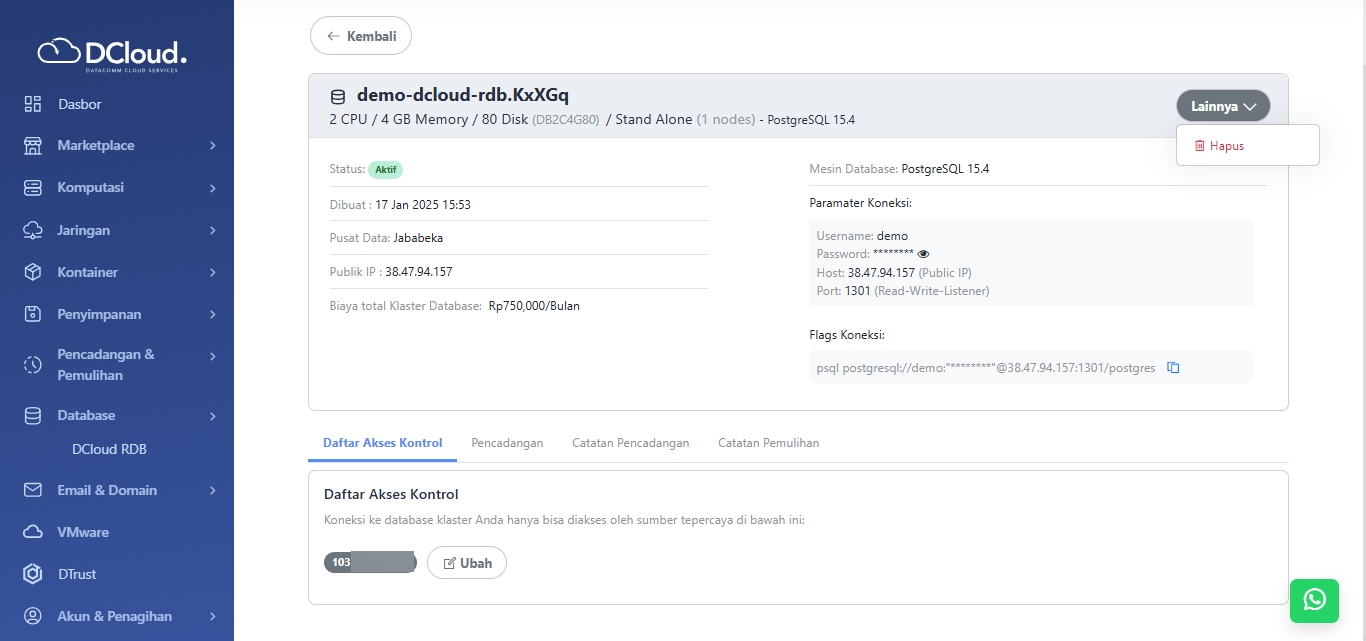Click the DTrust shield icon

[x=33, y=574]
